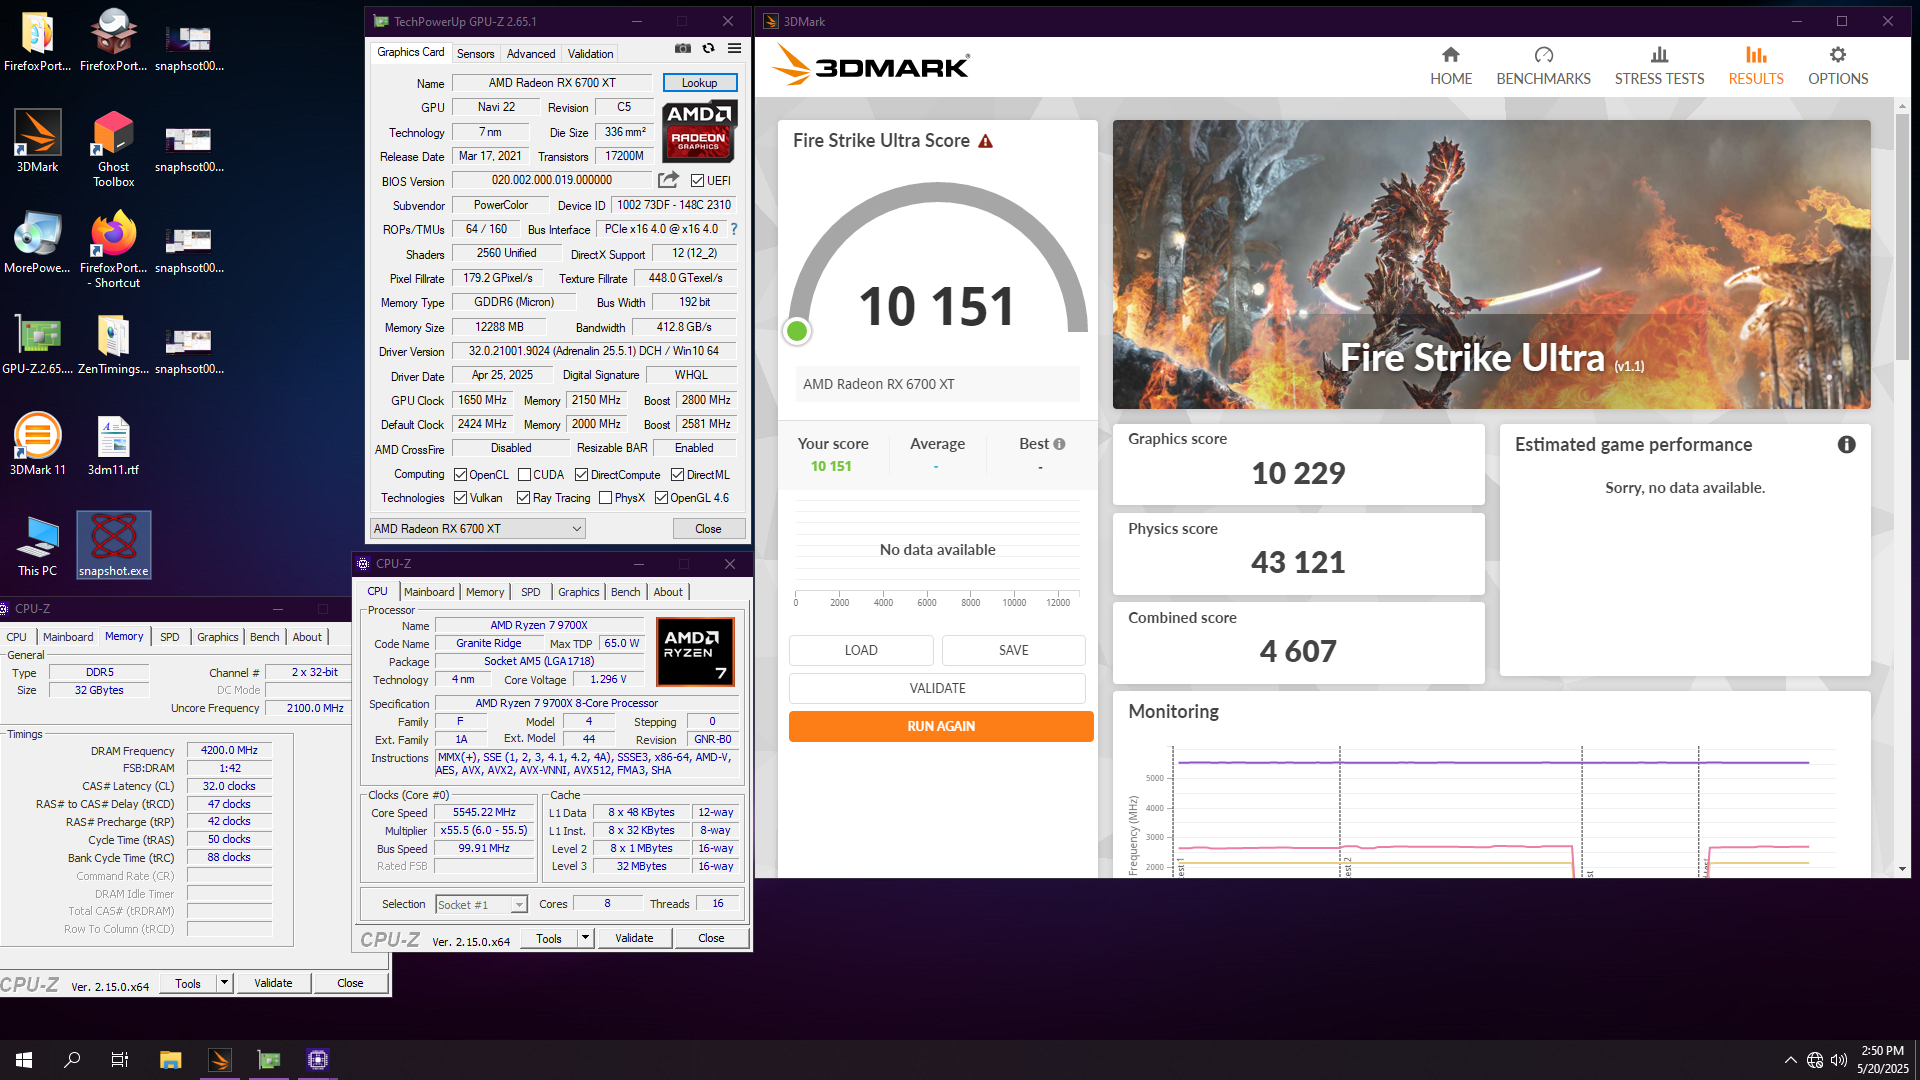Take a GPU-Z screenshot with camera icon
This screenshot has height=1080, width=1920.
682,48
